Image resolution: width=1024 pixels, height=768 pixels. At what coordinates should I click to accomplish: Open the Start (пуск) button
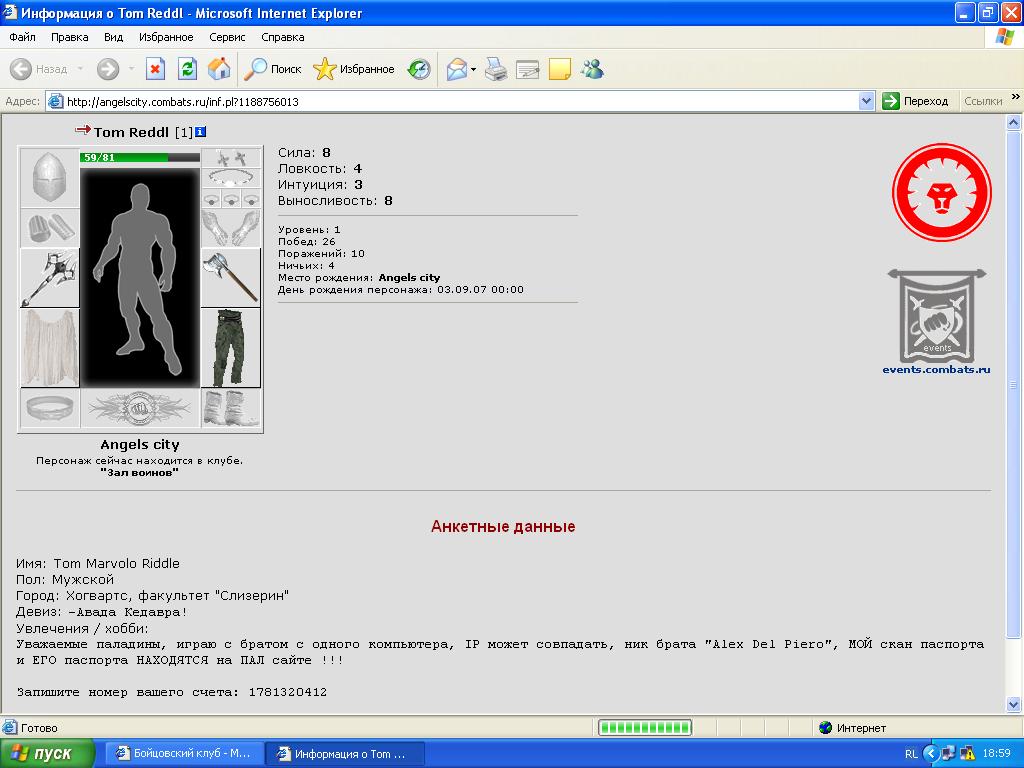tap(47, 754)
